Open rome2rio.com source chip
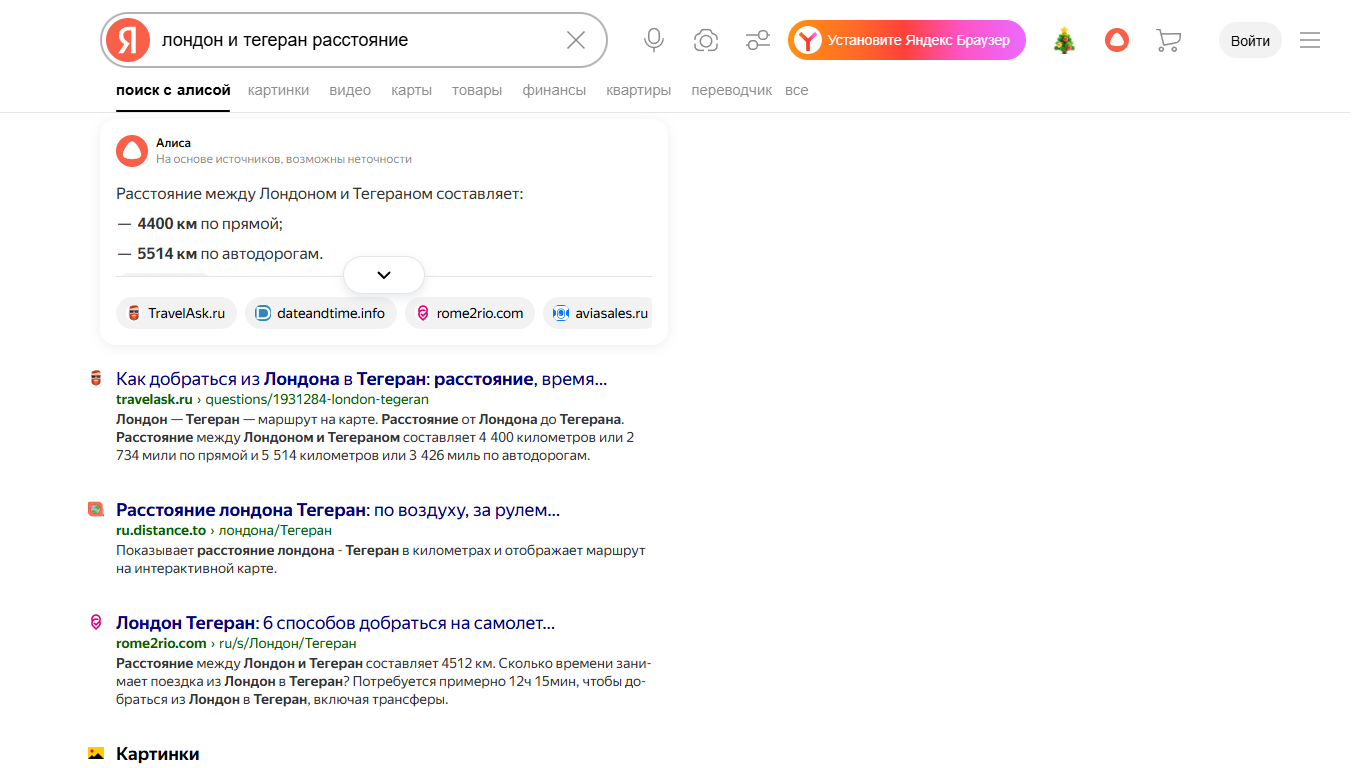The width and height of the screenshot is (1366, 768). click(x=470, y=313)
